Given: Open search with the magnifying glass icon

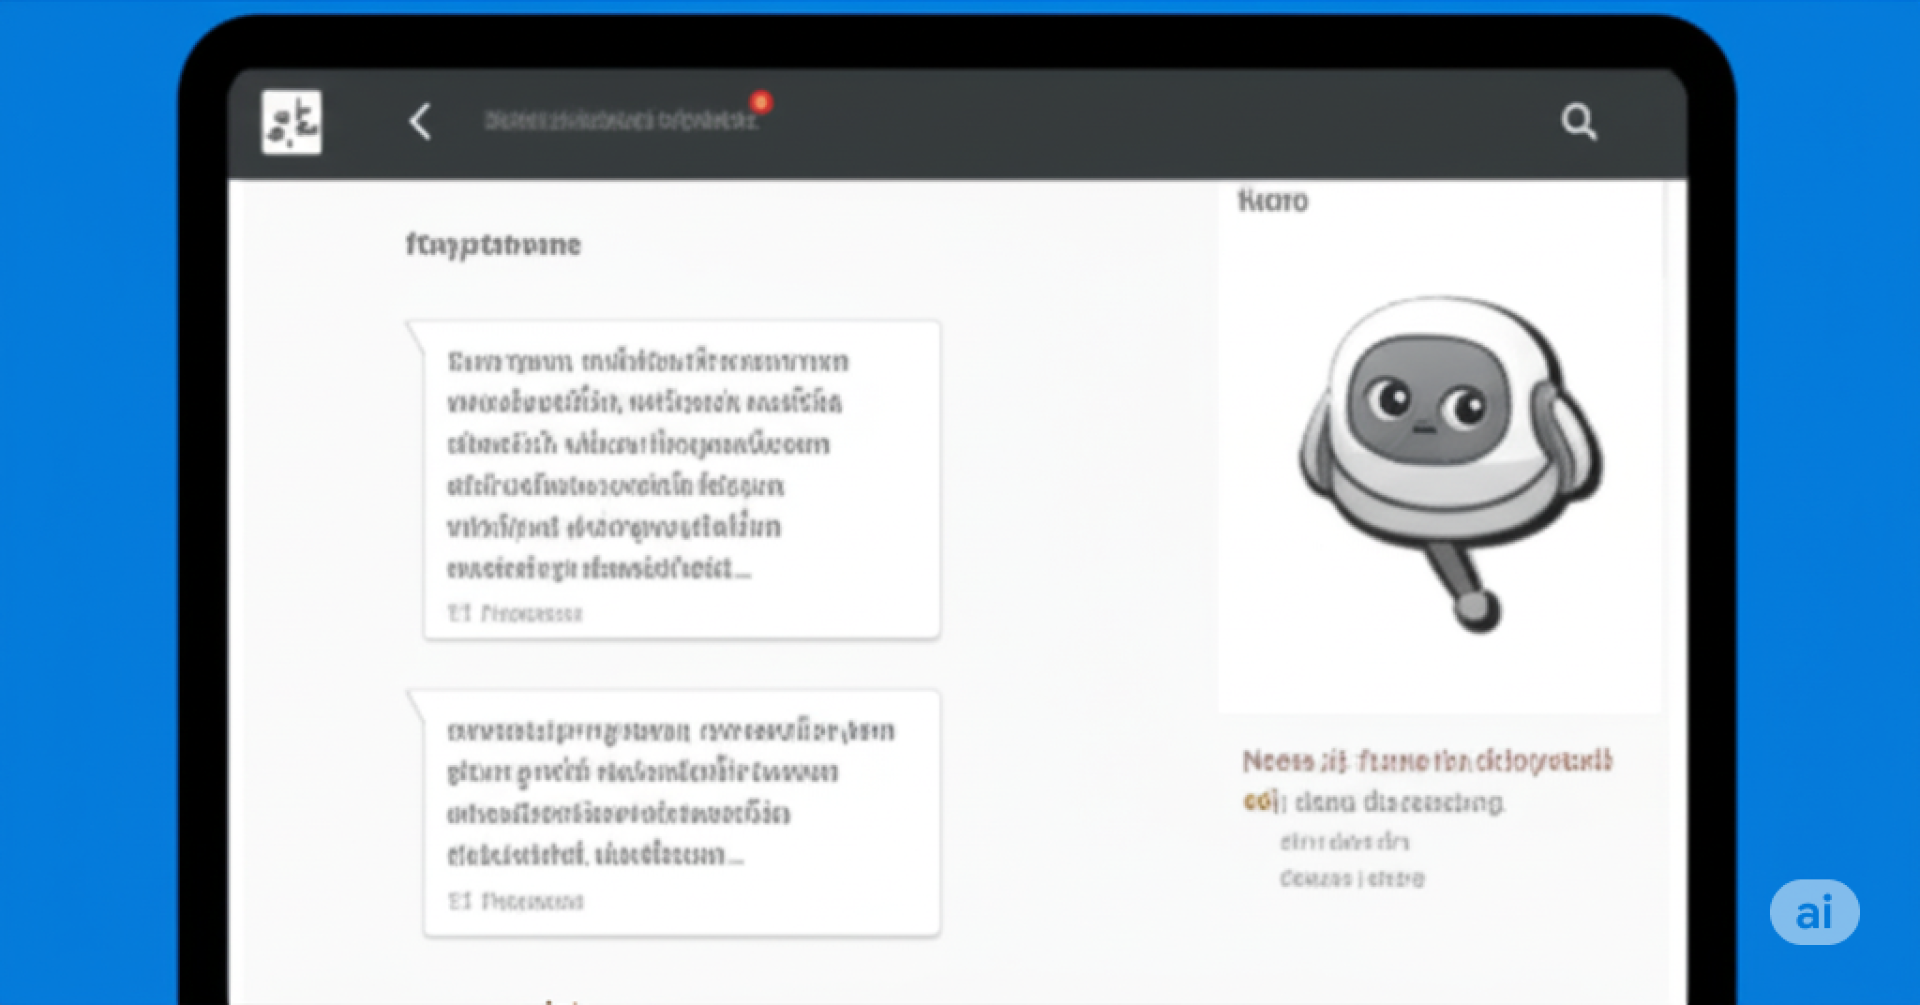Looking at the screenshot, I should (1578, 122).
